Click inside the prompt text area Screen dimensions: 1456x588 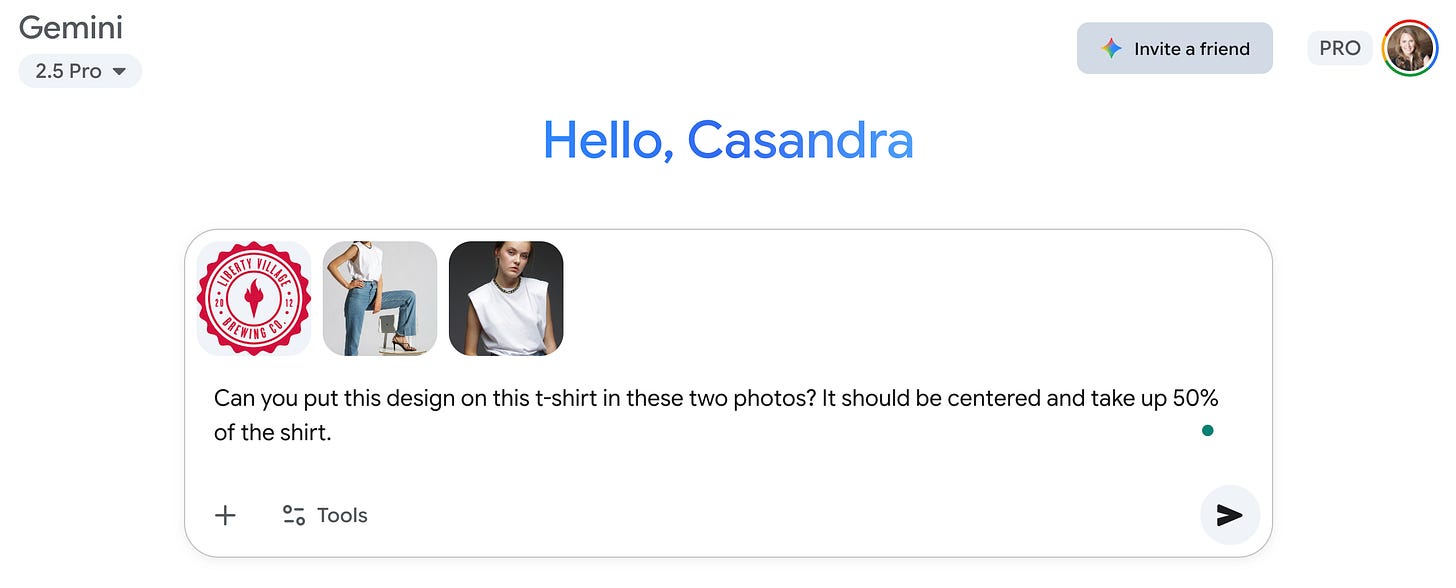700,415
